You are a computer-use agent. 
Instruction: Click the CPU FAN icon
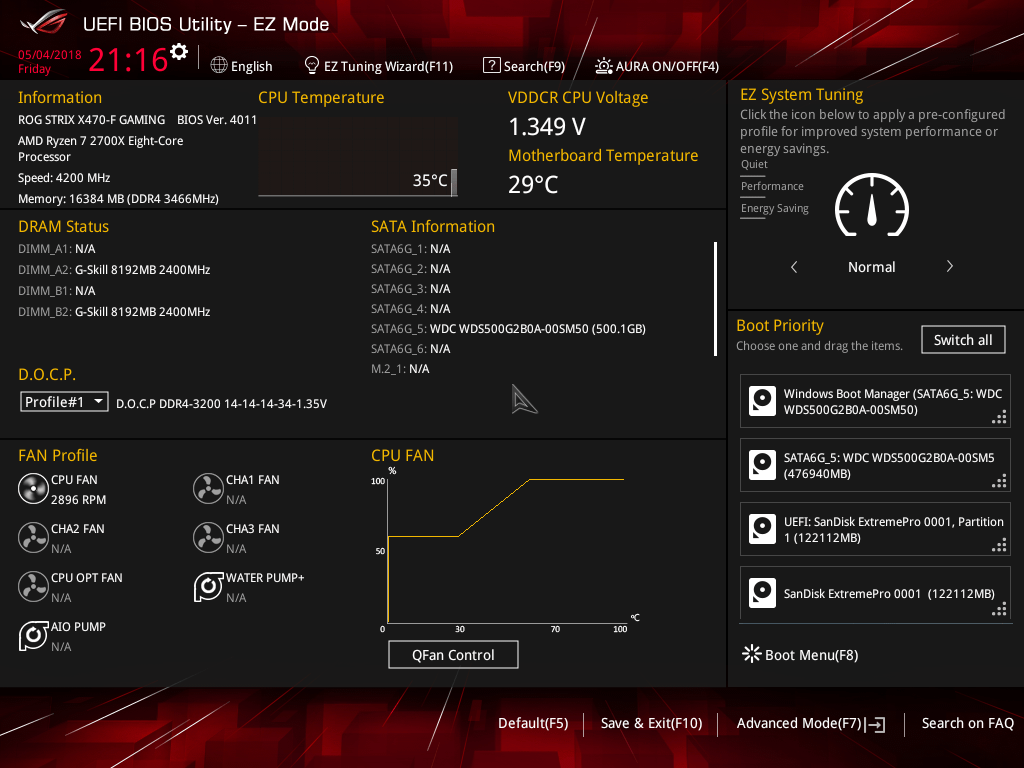coord(33,488)
